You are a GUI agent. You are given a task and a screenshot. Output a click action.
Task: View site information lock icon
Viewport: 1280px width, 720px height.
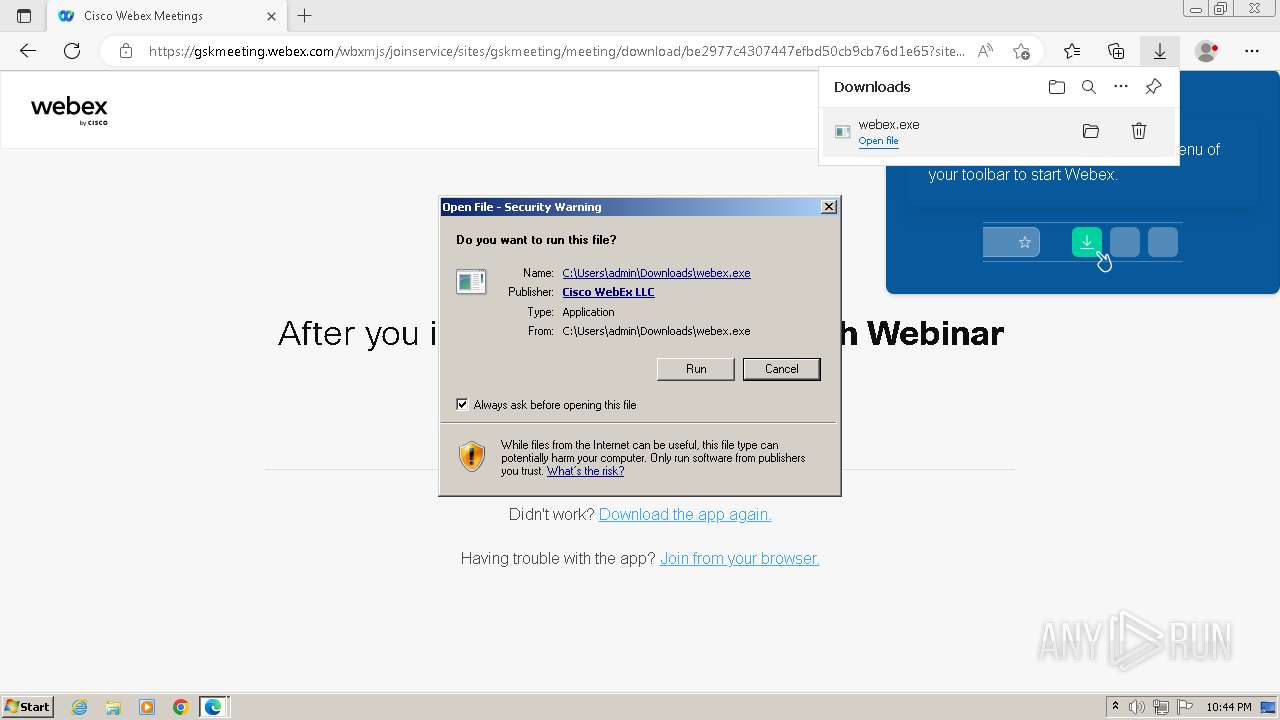(x=126, y=51)
